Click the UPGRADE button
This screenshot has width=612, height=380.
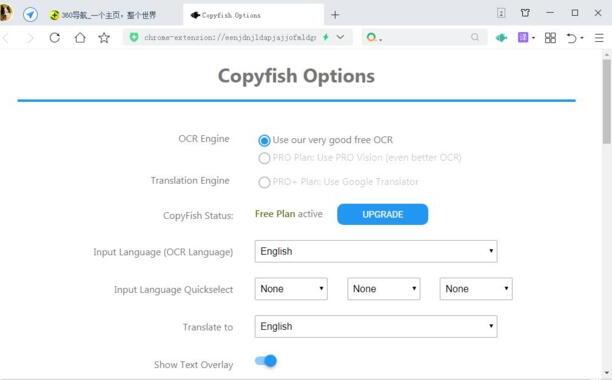click(x=382, y=214)
